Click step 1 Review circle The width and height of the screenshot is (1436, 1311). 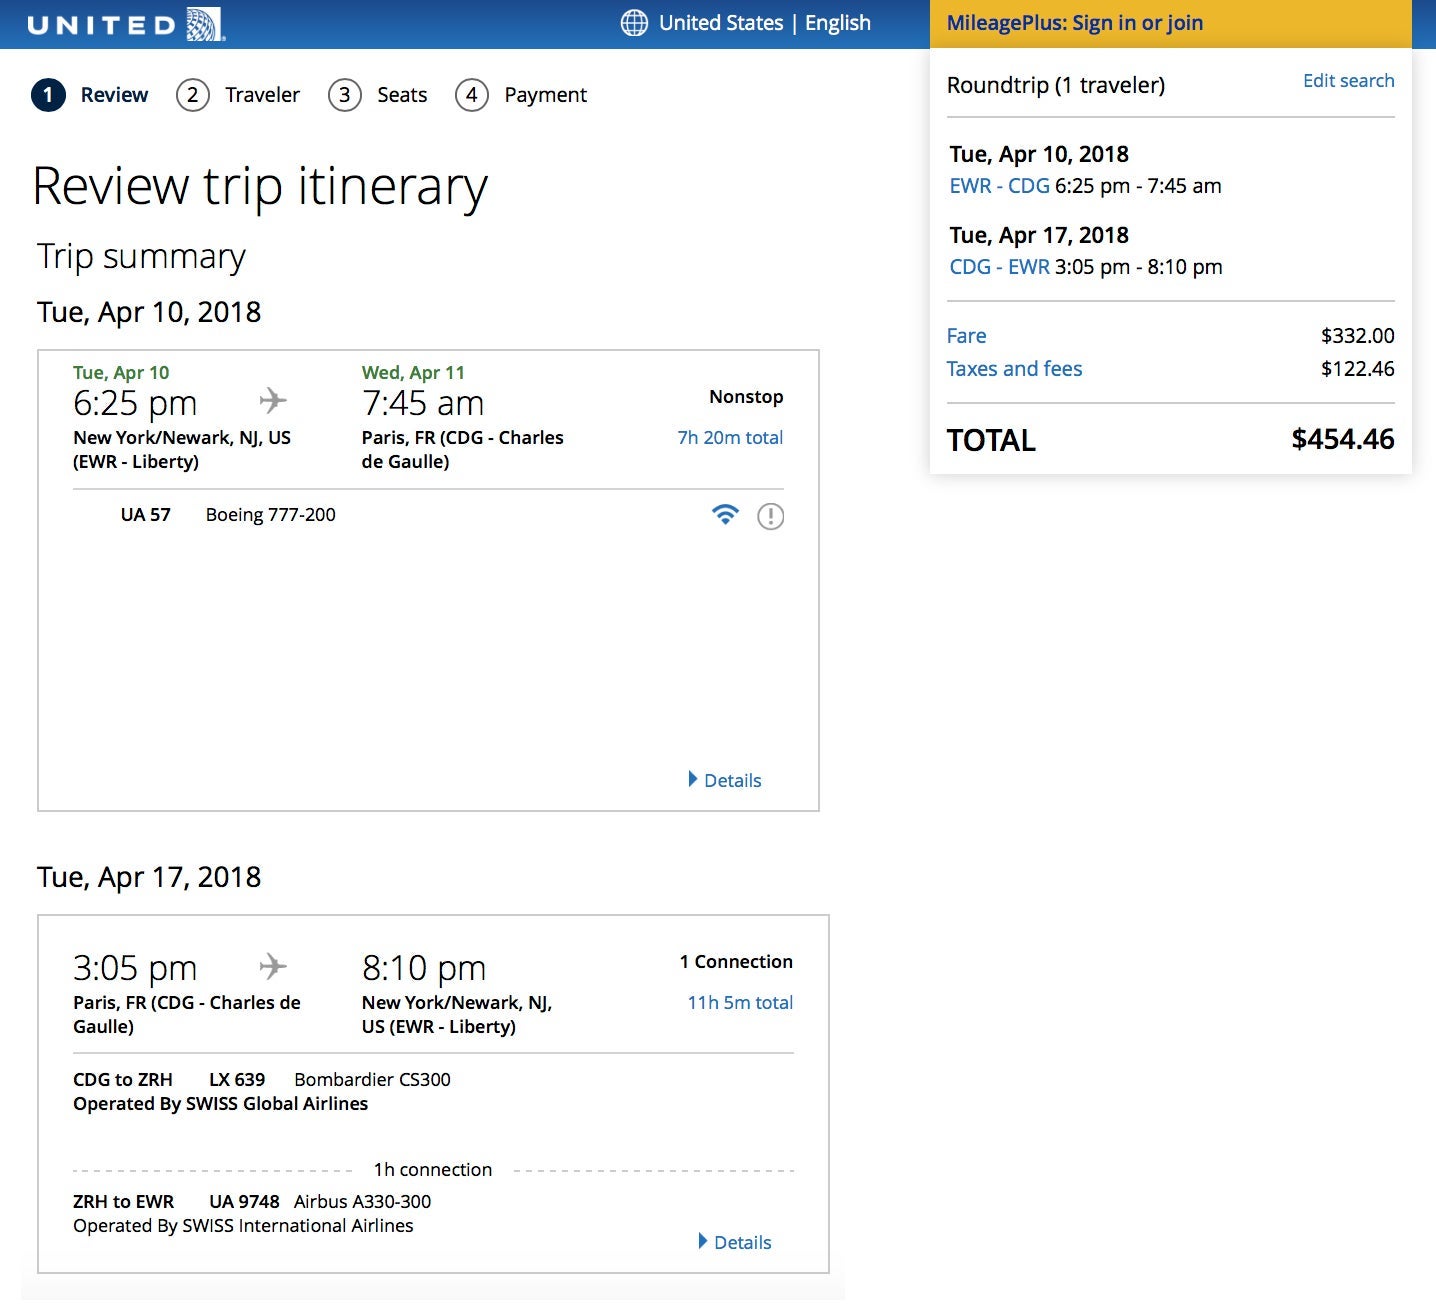pyautogui.click(x=48, y=95)
